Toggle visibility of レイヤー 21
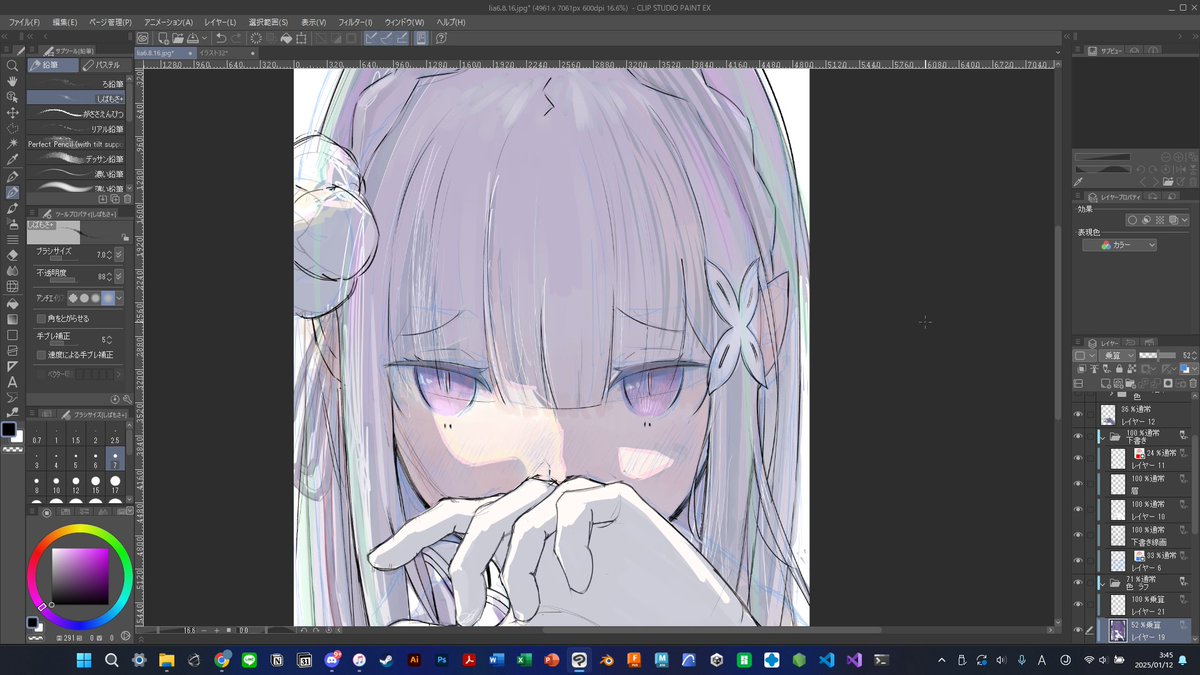This screenshot has height=675, width=1200. [1078, 605]
